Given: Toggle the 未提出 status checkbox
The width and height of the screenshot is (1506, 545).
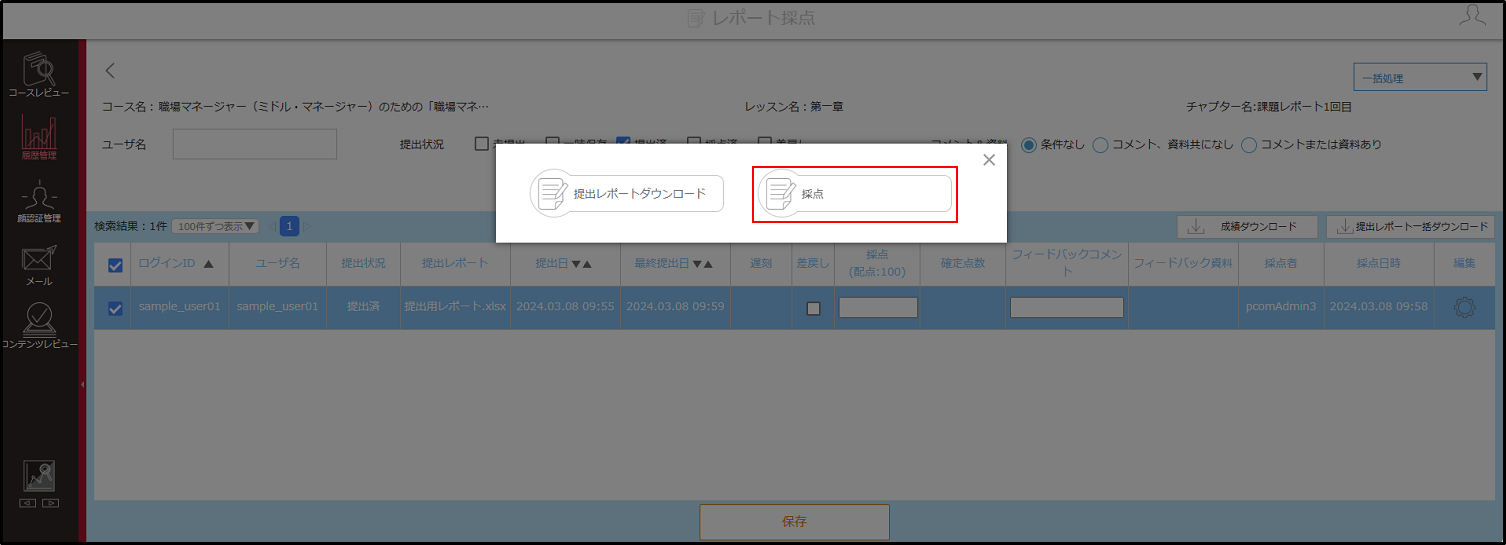Looking at the screenshot, I should coord(482,144).
